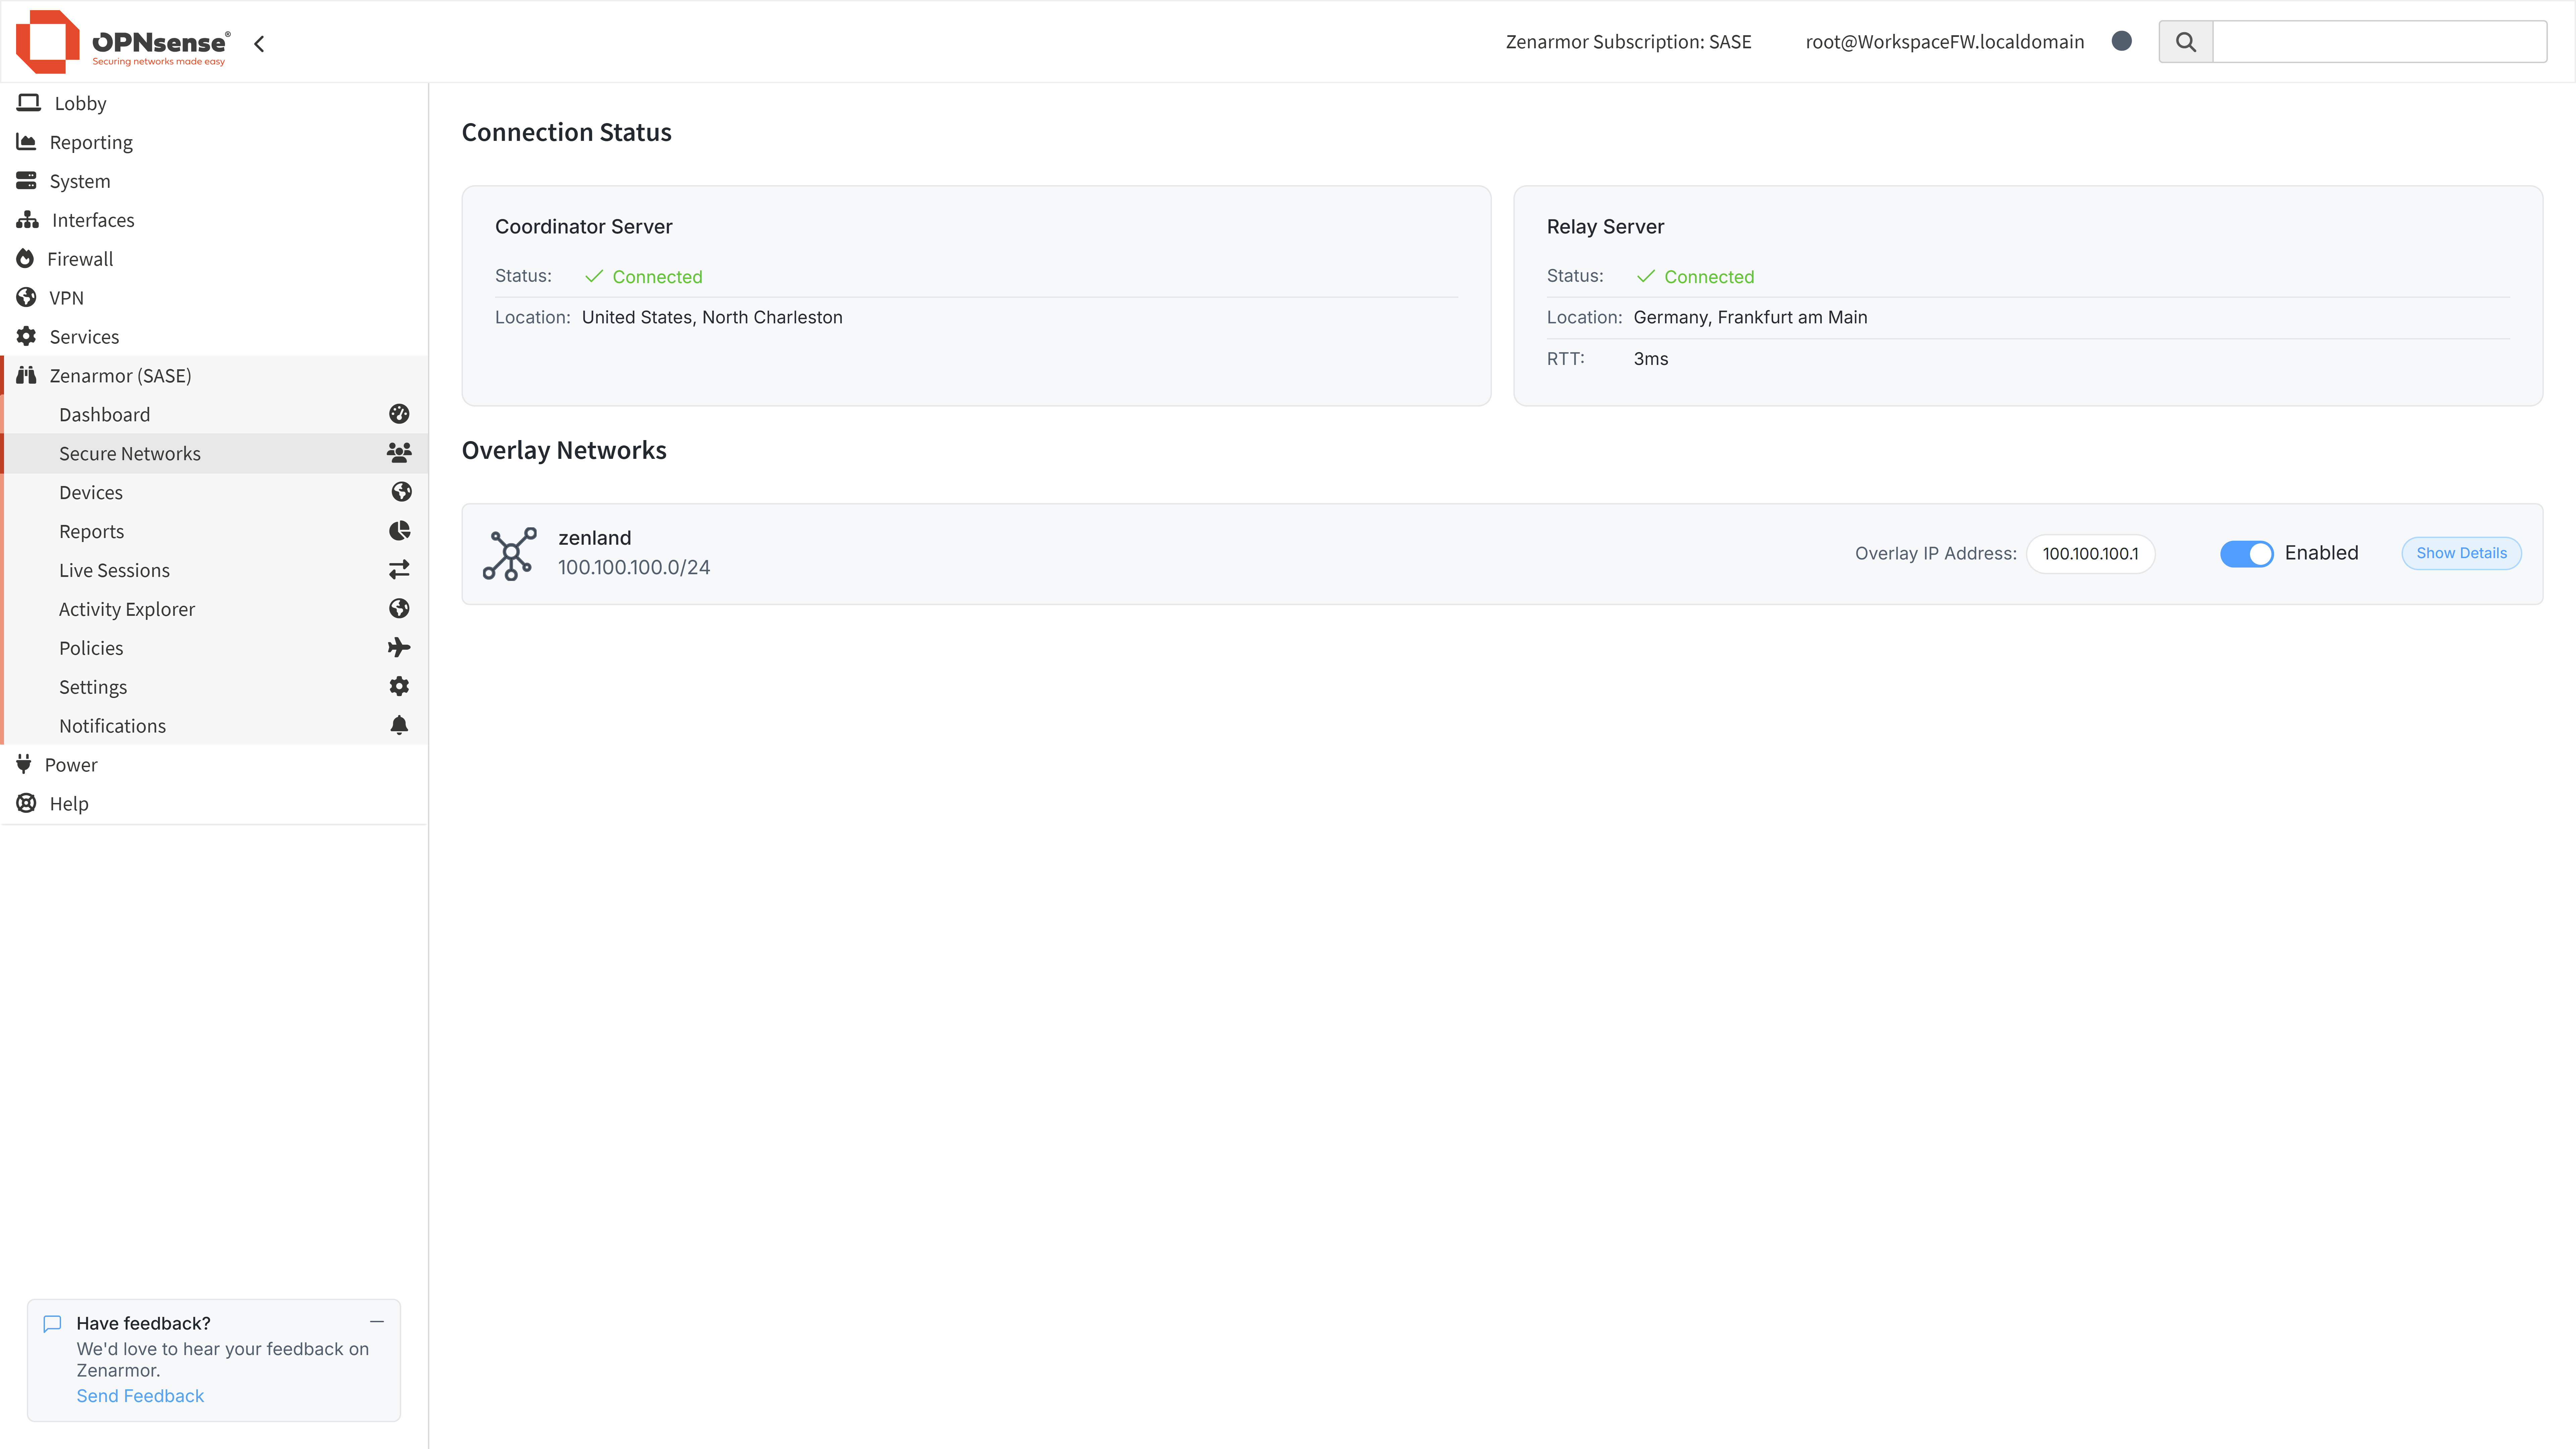Minimize the Have feedback box
The image size is (2576, 1449).
click(x=377, y=1322)
